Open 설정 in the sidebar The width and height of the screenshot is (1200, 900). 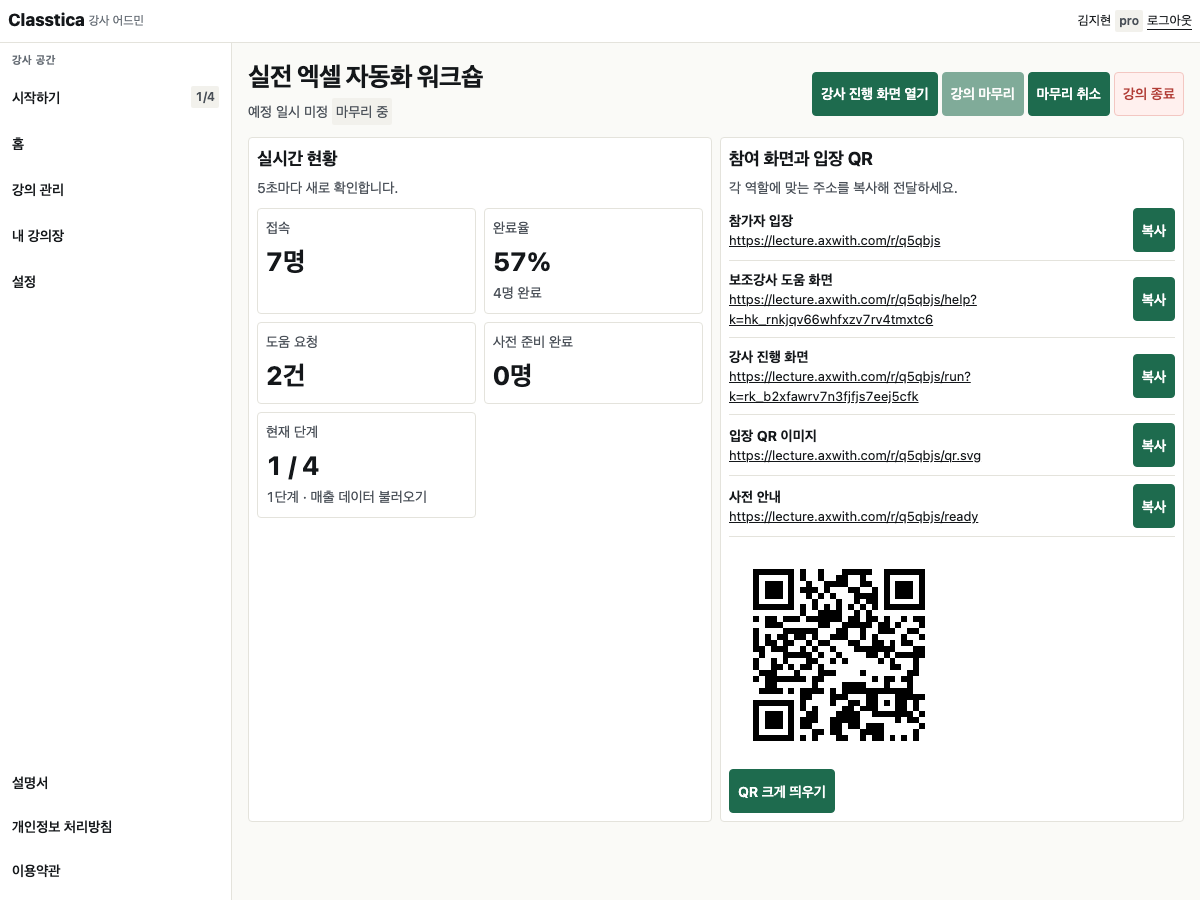pos(115,281)
